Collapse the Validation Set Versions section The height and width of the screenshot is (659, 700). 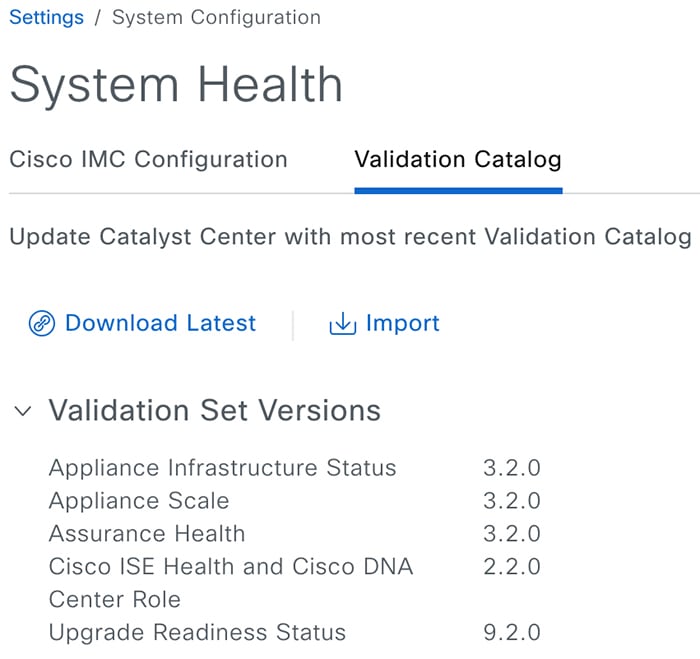click(x=23, y=411)
